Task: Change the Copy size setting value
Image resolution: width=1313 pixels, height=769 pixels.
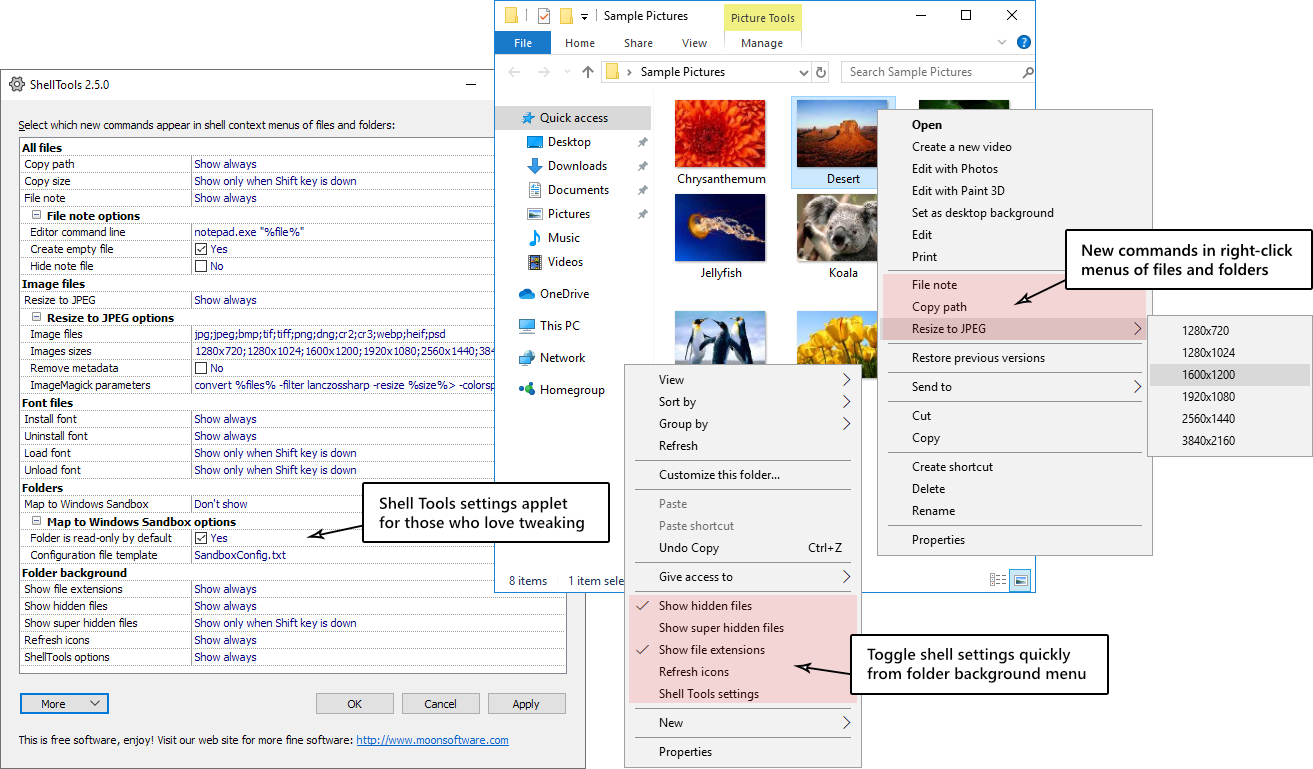Action: click(344, 181)
